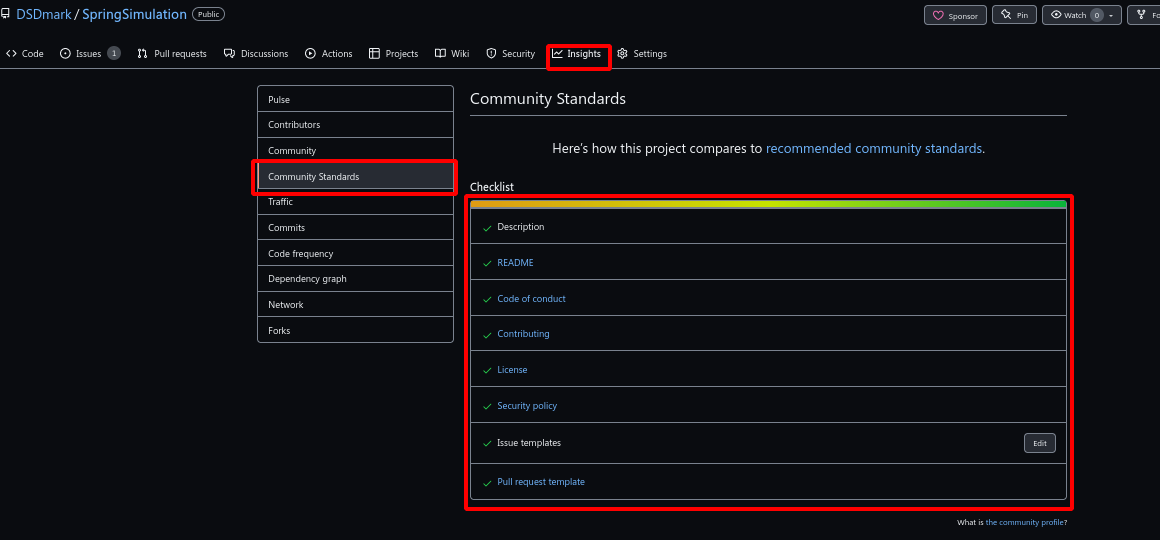Image resolution: width=1160 pixels, height=540 pixels.
Task: Click the License row checkmark
Action: [487, 371]
